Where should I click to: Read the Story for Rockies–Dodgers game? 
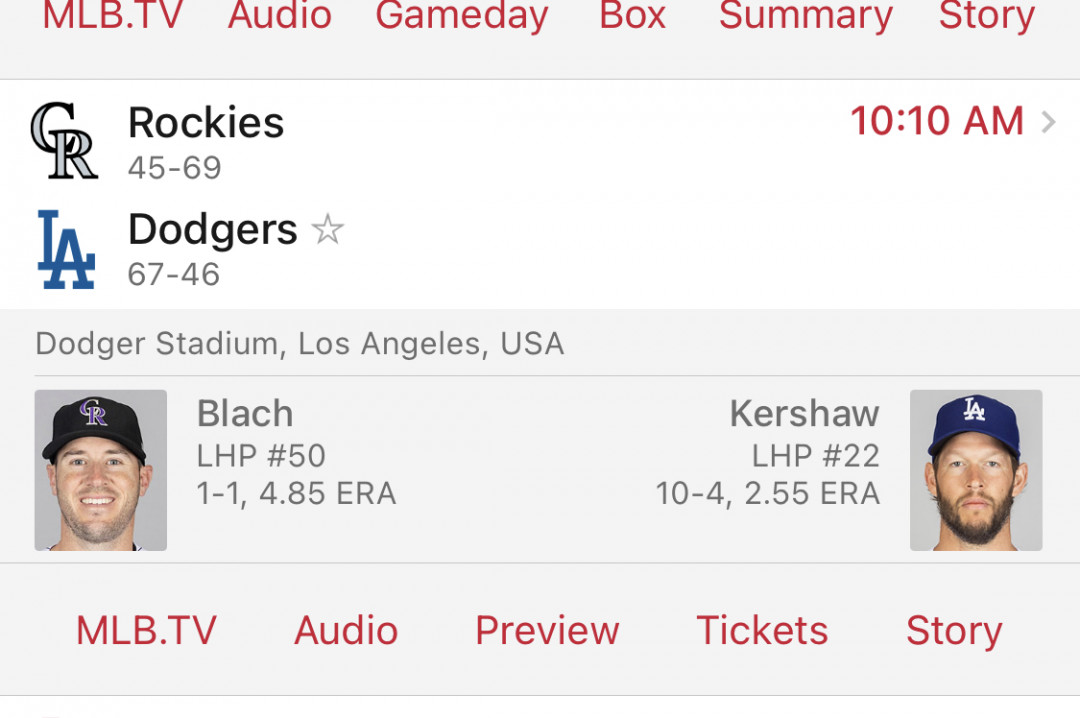[x=954, y=632]
